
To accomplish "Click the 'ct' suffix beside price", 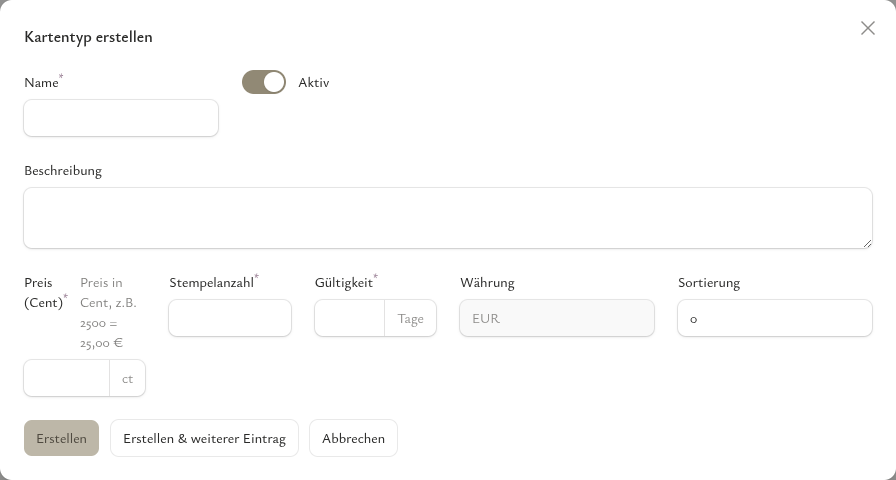I will [x=127, y=379].
